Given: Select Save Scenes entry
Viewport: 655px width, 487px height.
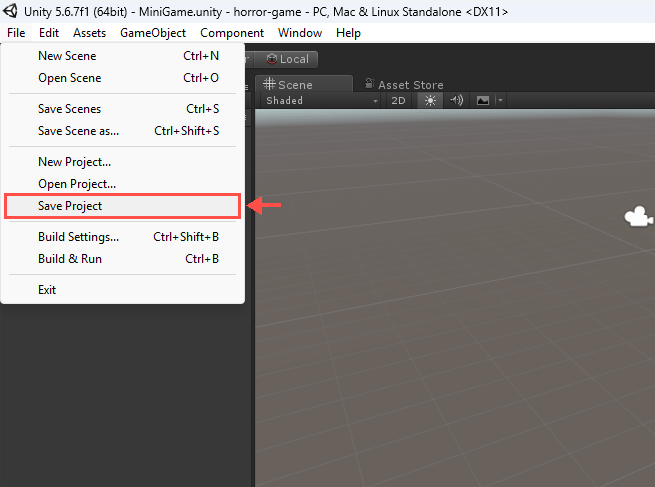Looking at the screenshot, I should click(122, 109).
